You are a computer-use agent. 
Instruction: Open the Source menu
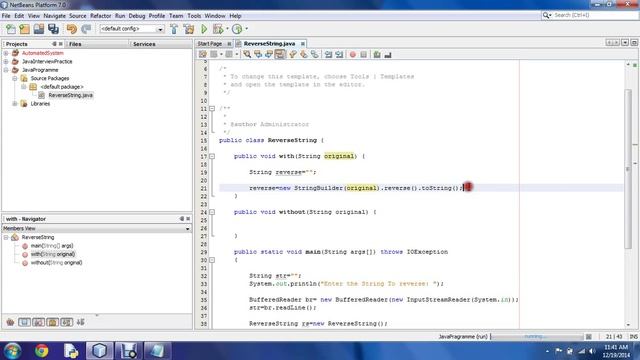[x=78, y=16]
